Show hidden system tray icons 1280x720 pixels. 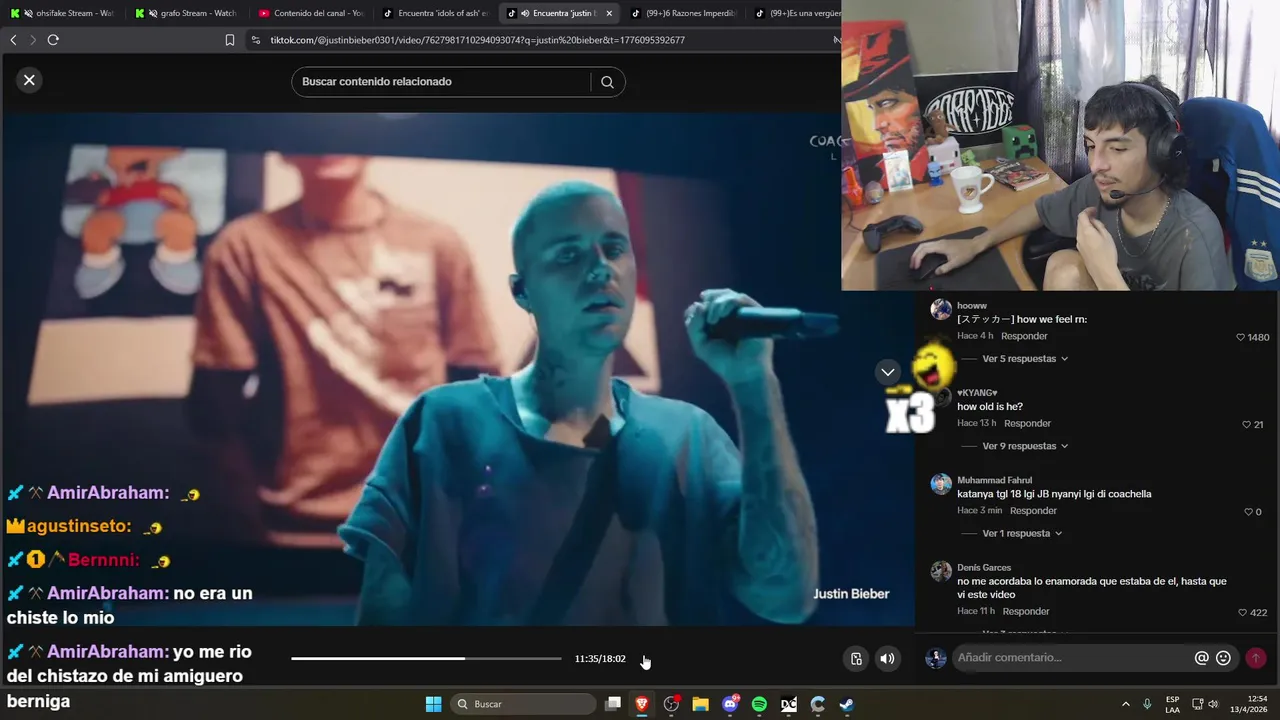[1125, 704]
